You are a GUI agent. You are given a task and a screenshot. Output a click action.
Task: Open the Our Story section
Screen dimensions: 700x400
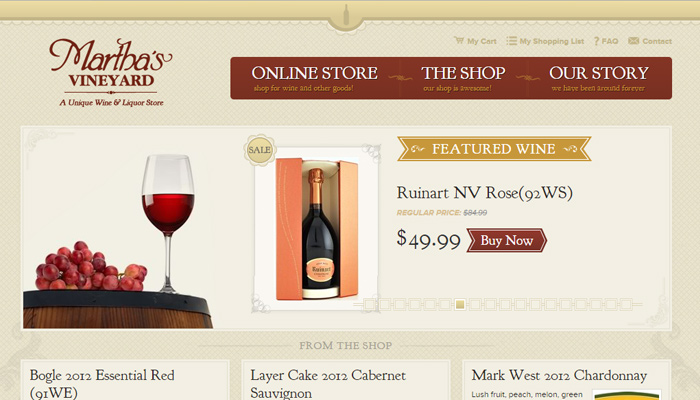599,77
